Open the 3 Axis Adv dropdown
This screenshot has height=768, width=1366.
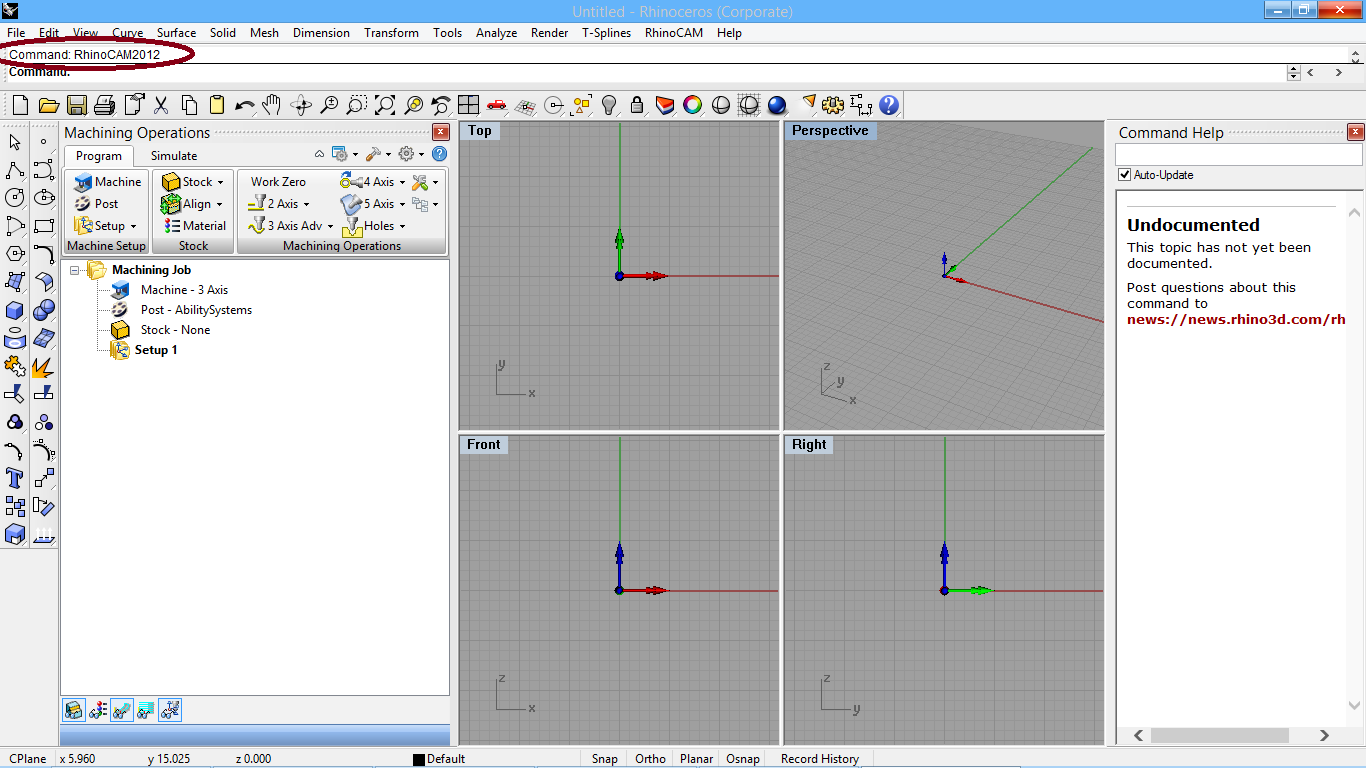coord(291,226)
